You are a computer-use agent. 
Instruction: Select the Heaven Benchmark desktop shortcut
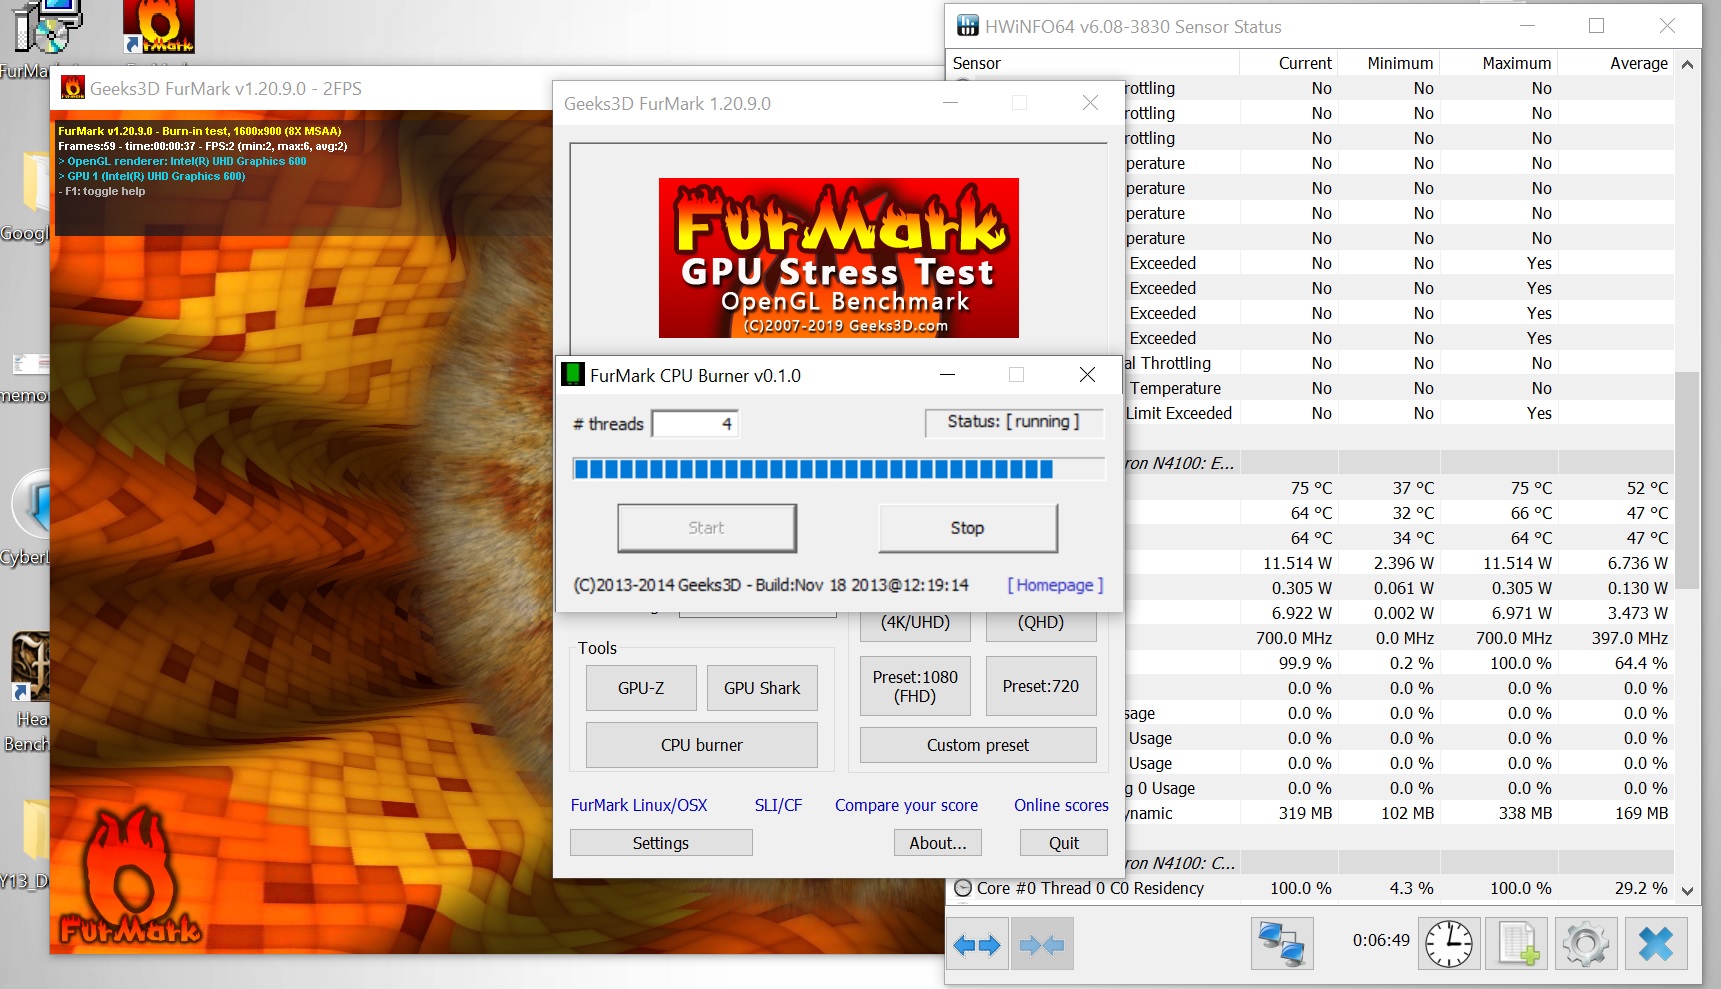30,690
